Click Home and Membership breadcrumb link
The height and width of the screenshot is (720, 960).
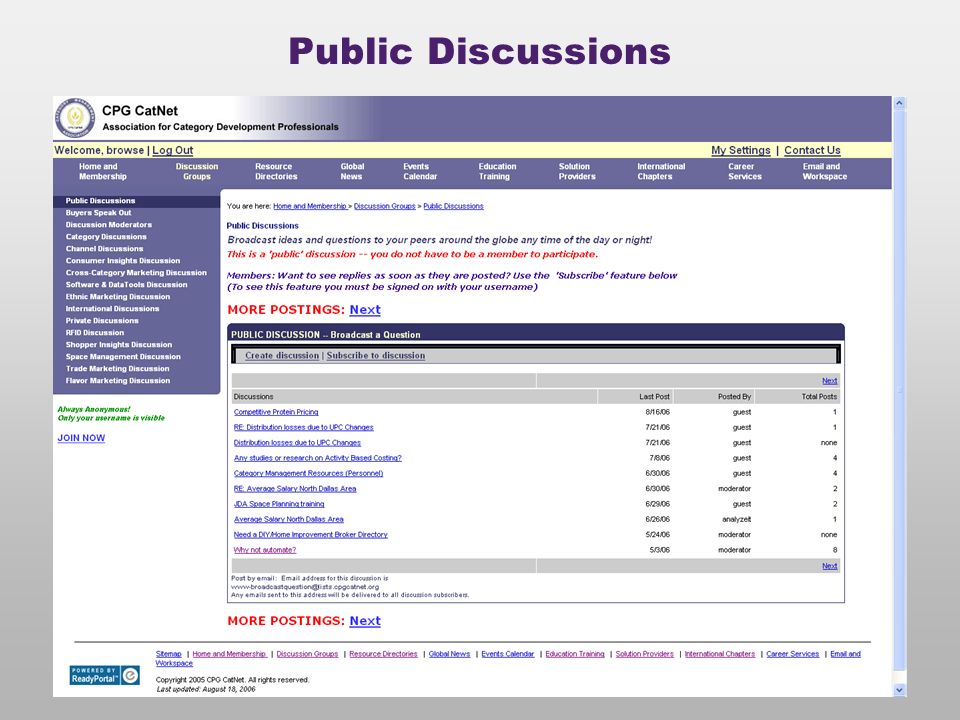coord(310,206)
